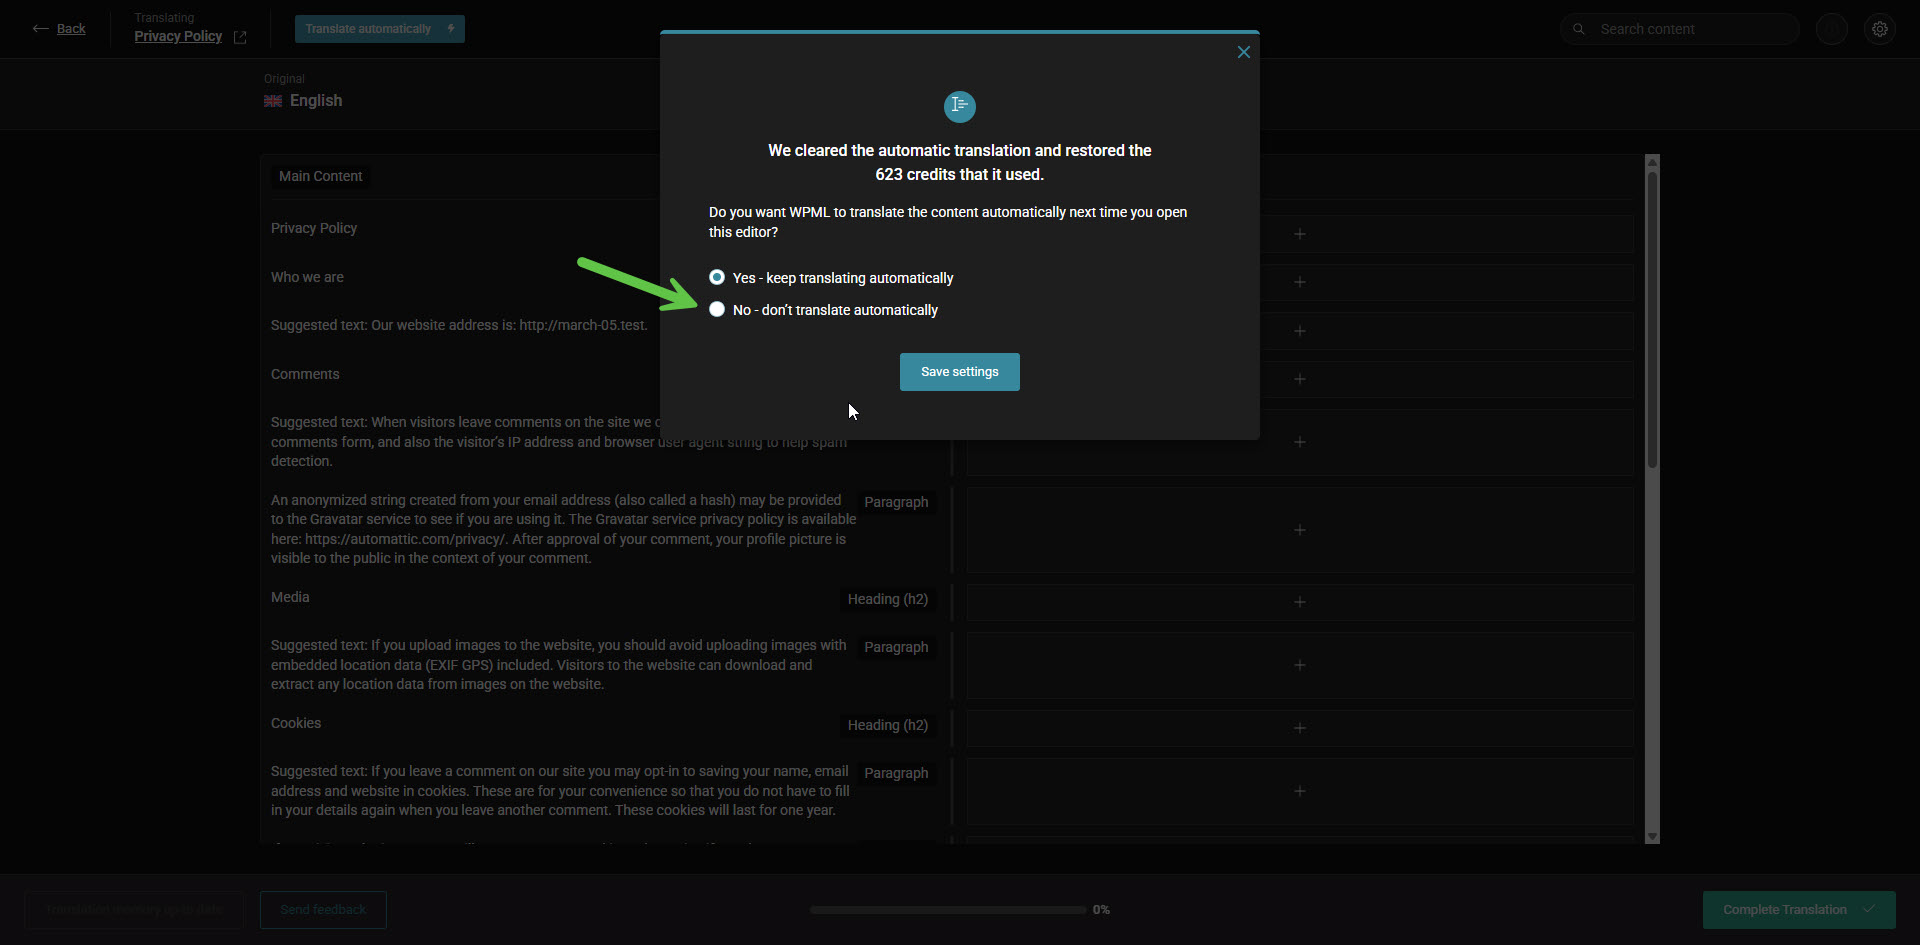Viewport: 1920px width, 945px height.
Task: Open dropdown arrow on Complete Translation
Action: pyautogui.click(x=1869, y=909)
